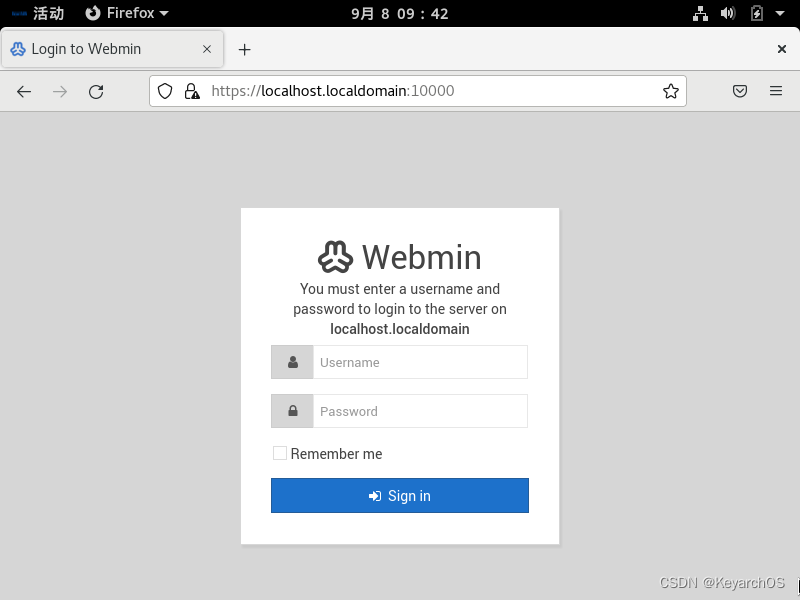Image resolution: width=800 pixels, height=600 pixels.
Task: Open the Pocket save icon
Action: (x=740, y=91)
